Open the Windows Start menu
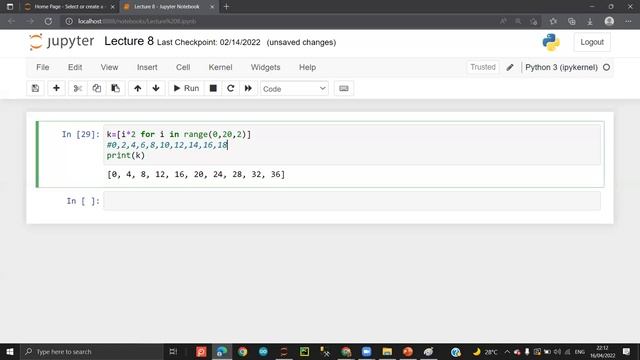 tap(10, 352)
